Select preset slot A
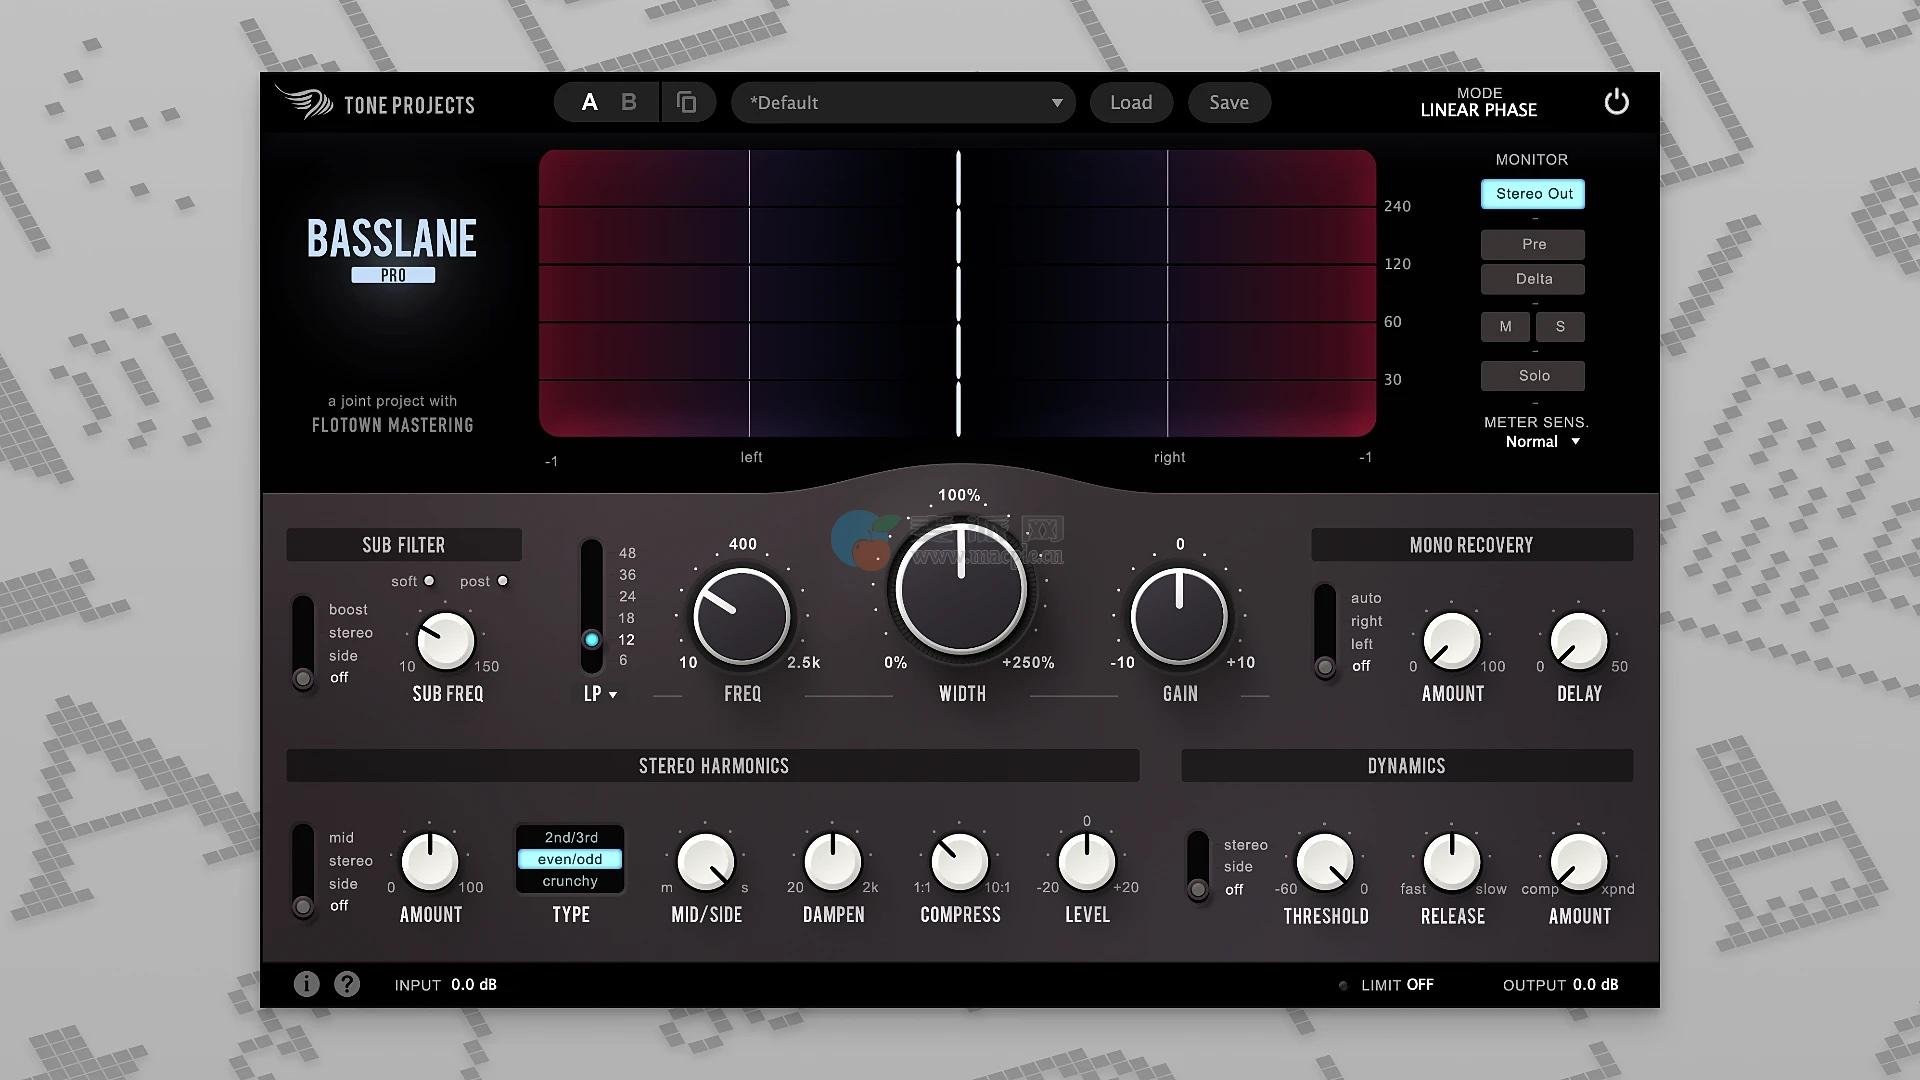Screen dimensions: 1920x1080 tap(590, 102)
